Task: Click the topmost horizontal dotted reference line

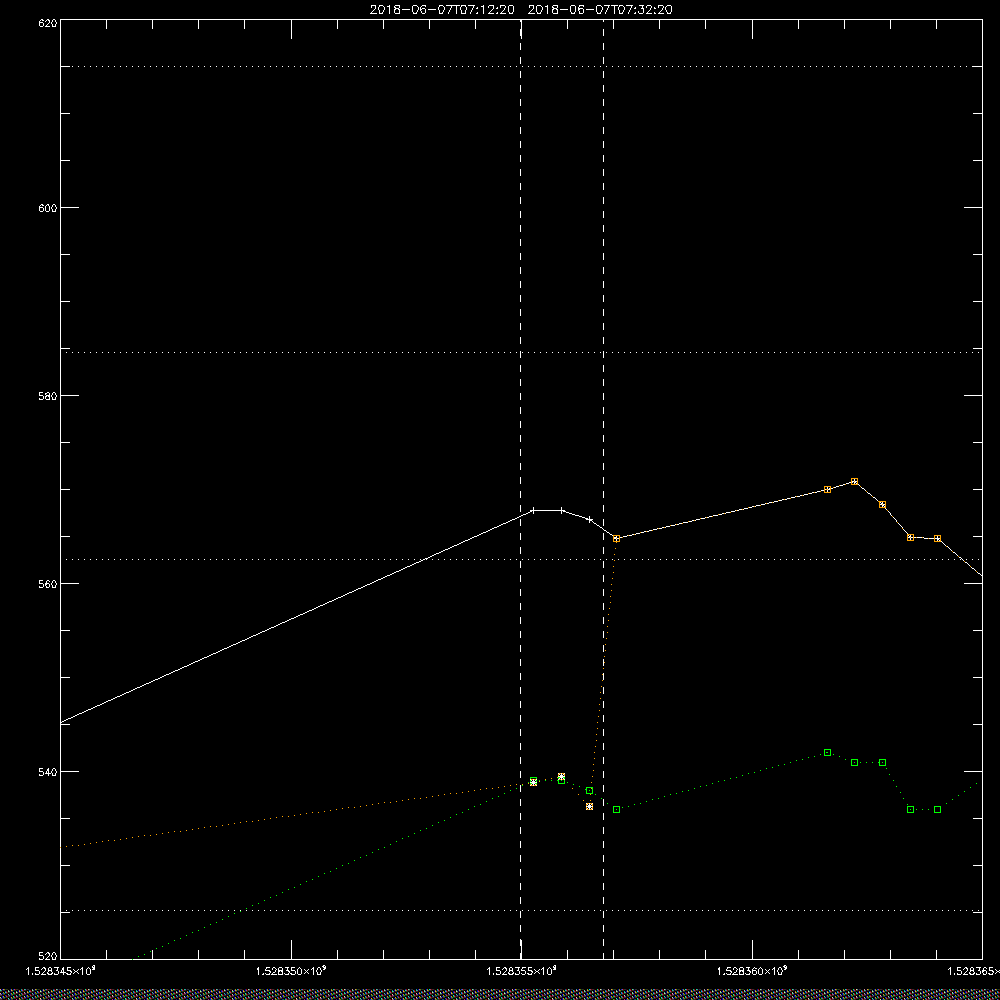Action: point(521,66)
